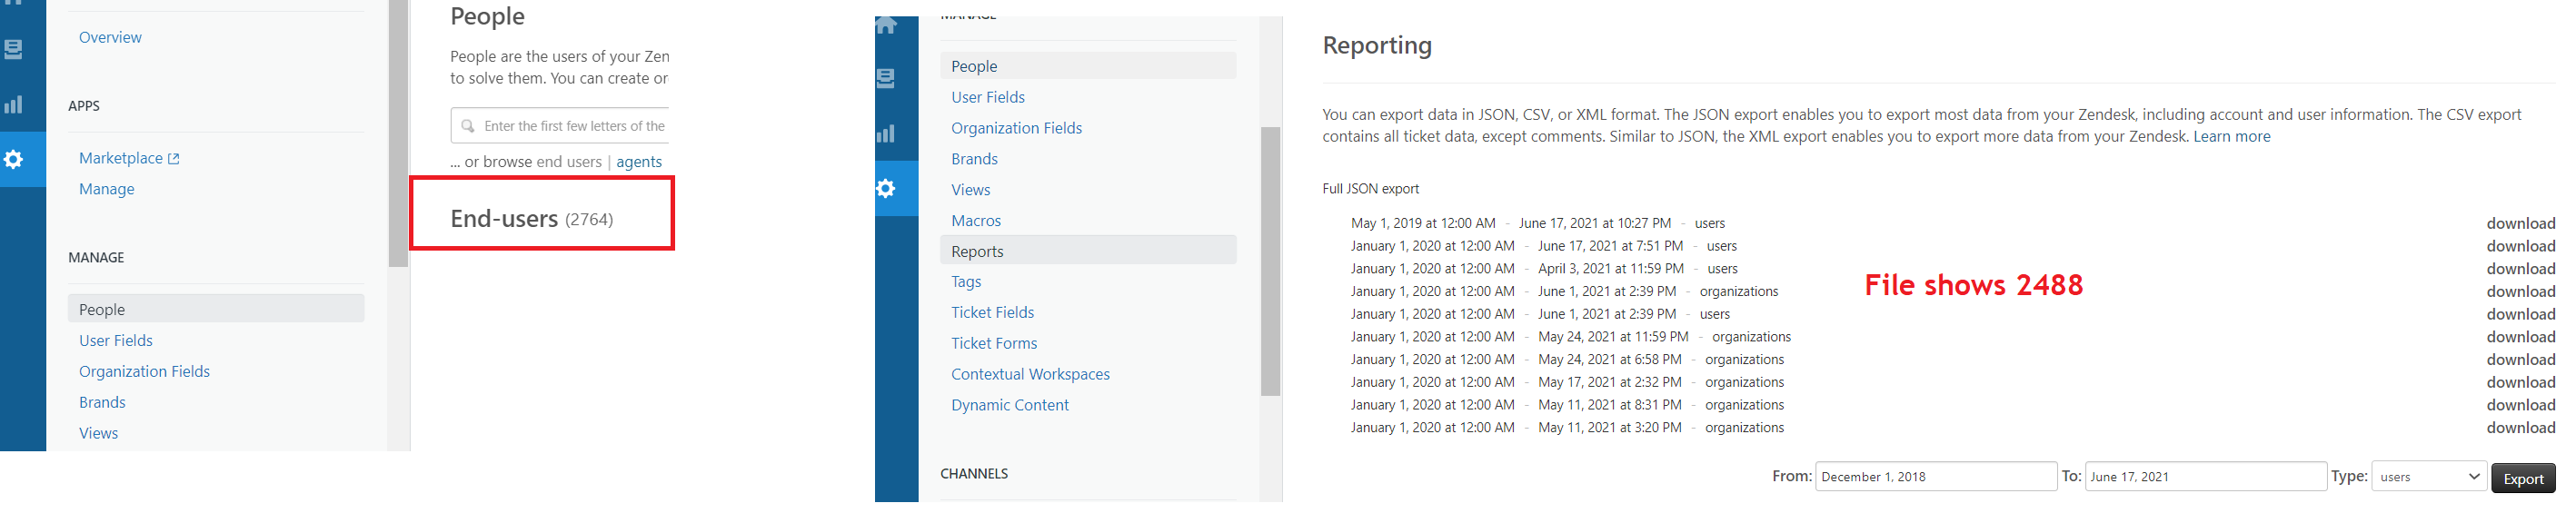Viewport: 2576px width, 523px height.
Task: Open Overview in the left menu
Action: coord(110,37)
